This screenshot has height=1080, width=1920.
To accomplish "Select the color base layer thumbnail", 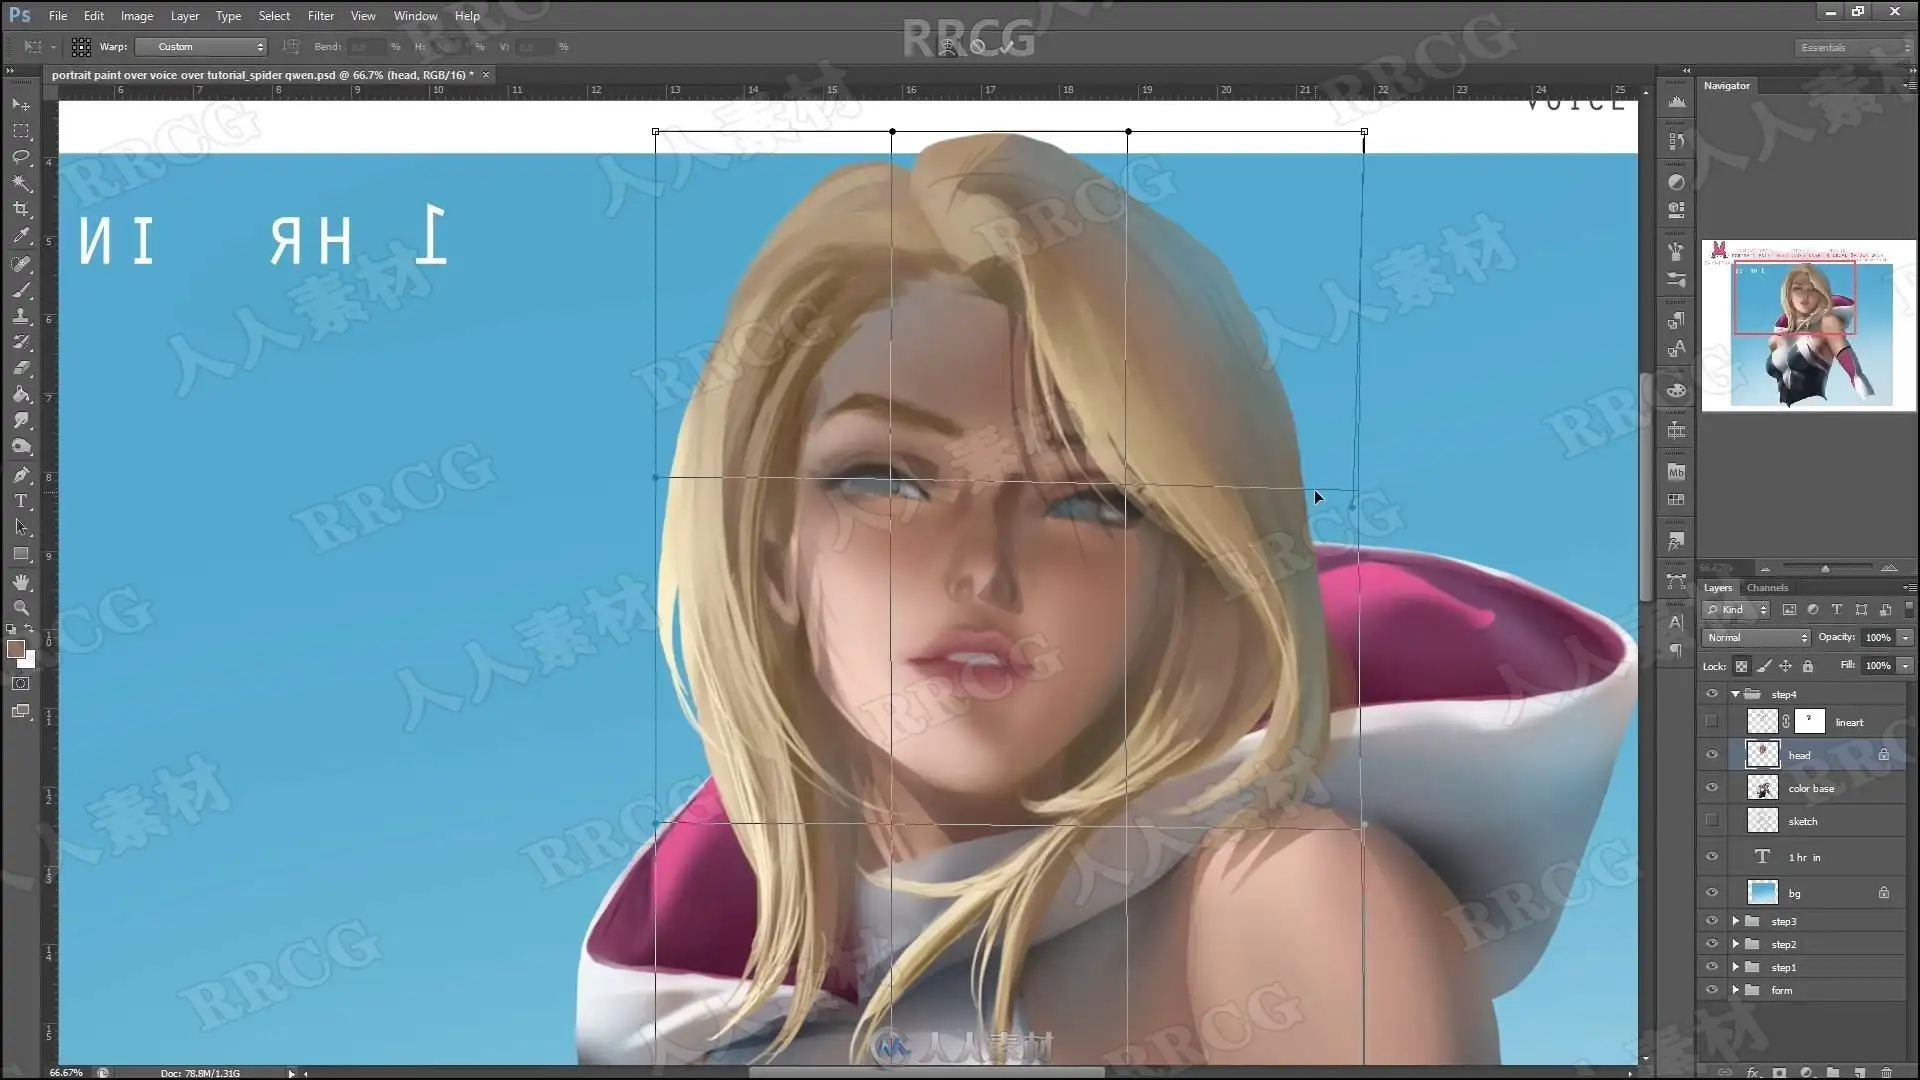I will pos(1762,788).
